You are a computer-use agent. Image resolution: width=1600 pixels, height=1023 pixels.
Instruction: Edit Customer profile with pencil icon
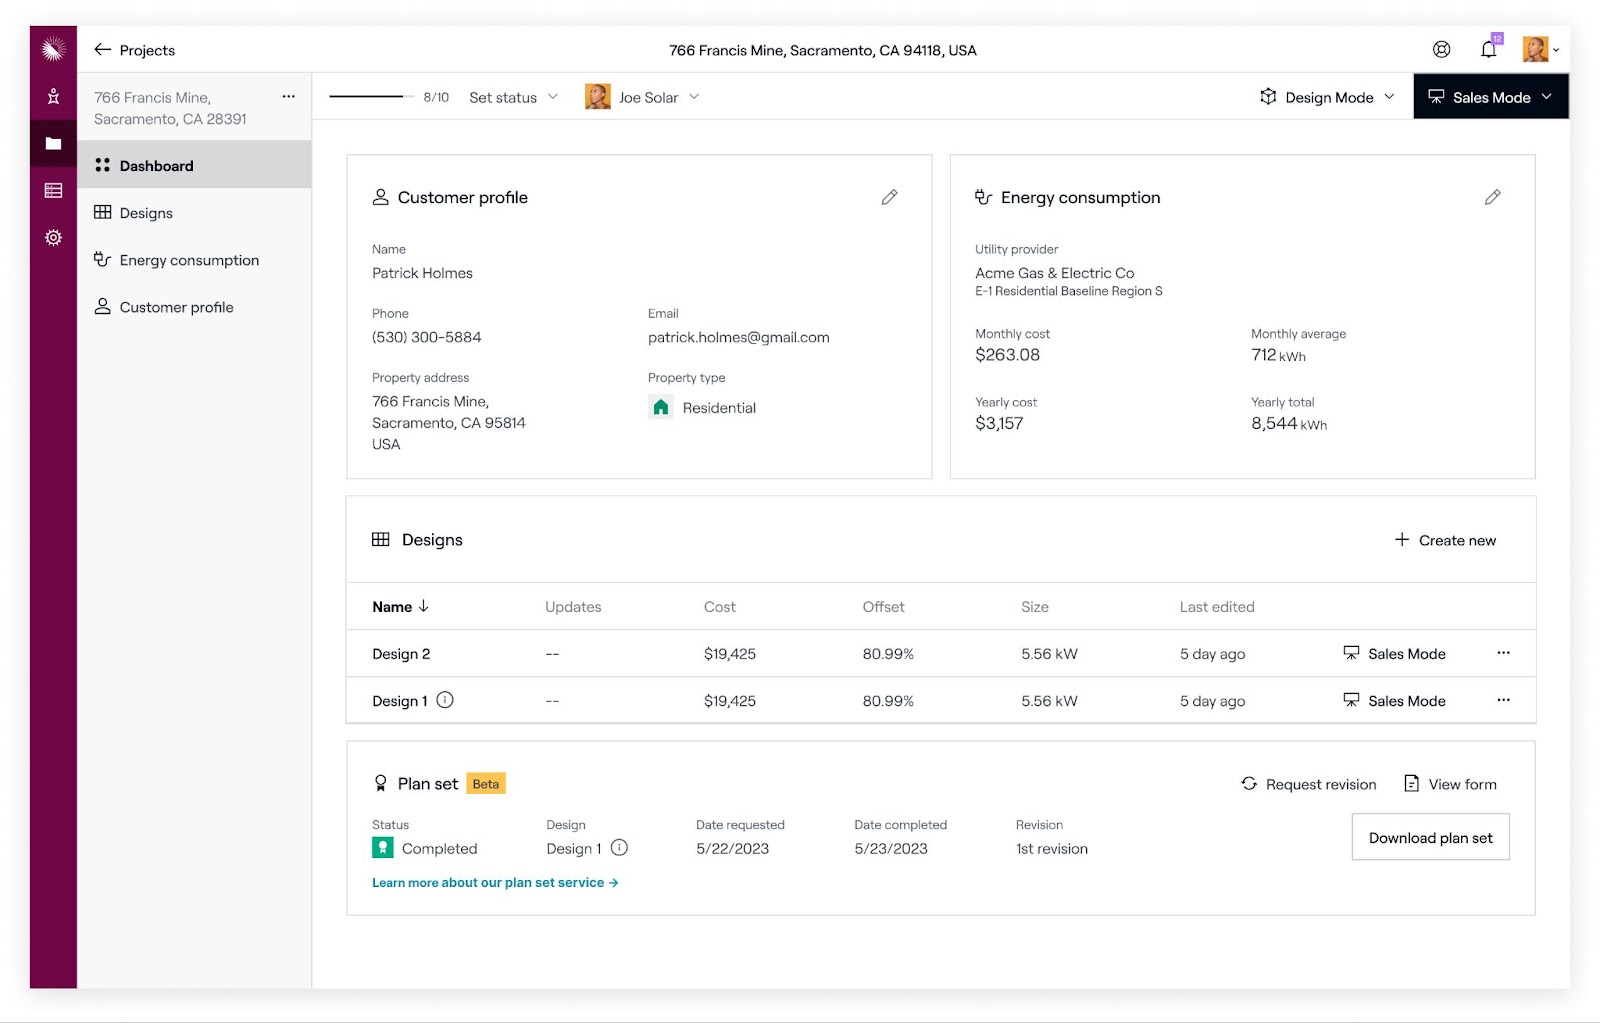point(889,197)
